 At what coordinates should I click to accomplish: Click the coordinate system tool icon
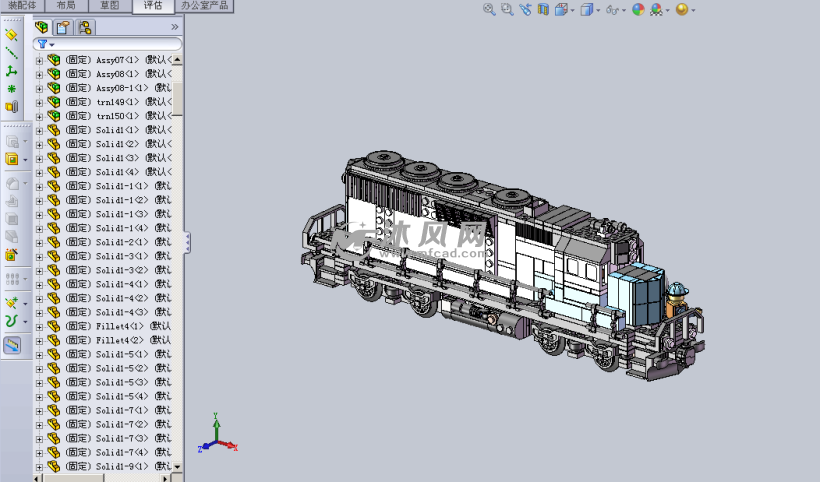tap(12, 71)
